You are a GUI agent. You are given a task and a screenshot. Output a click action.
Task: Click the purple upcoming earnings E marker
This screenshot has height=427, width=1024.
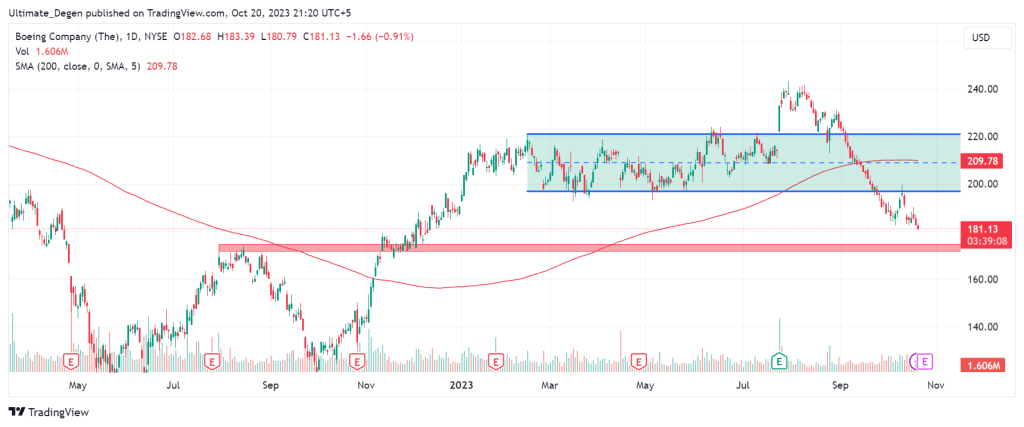(x=926, y=360)
